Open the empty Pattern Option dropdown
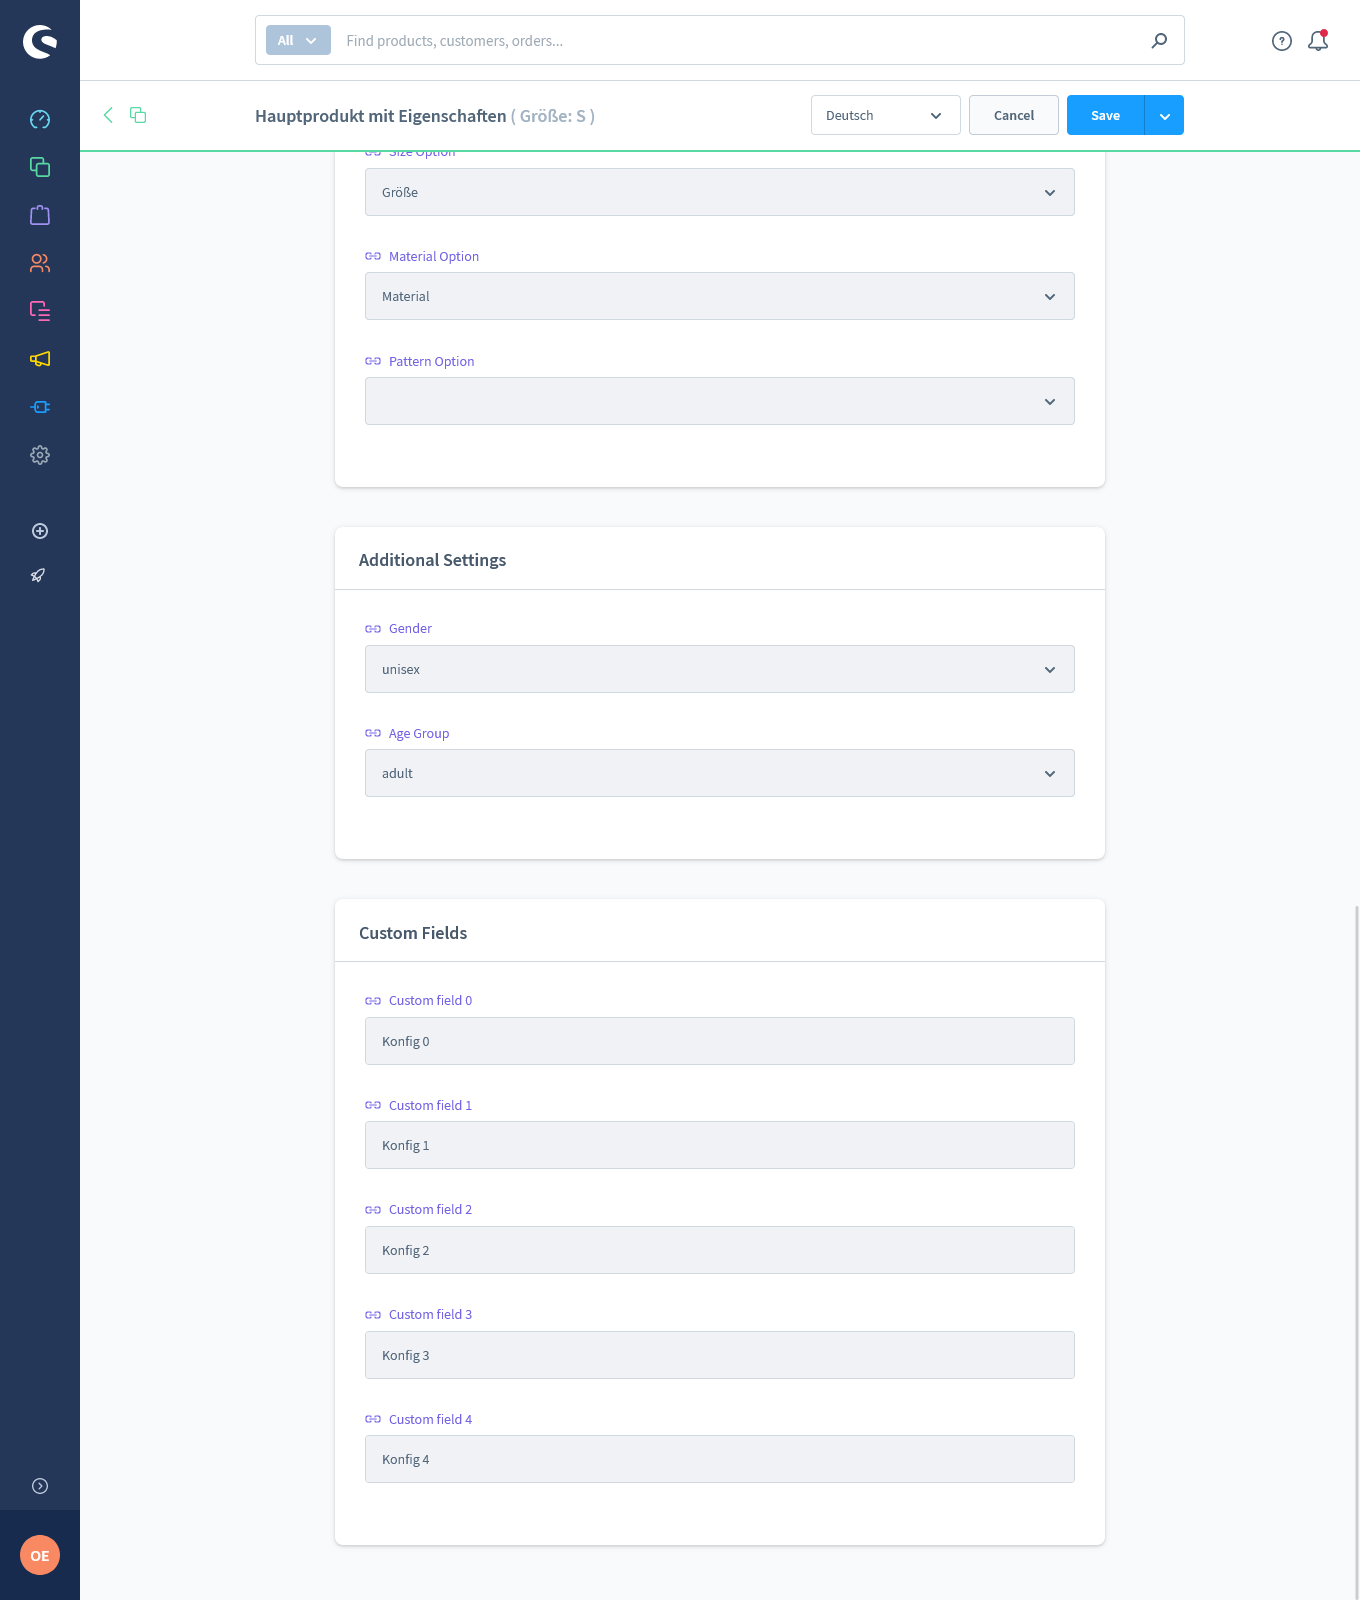 click(720, 401)
